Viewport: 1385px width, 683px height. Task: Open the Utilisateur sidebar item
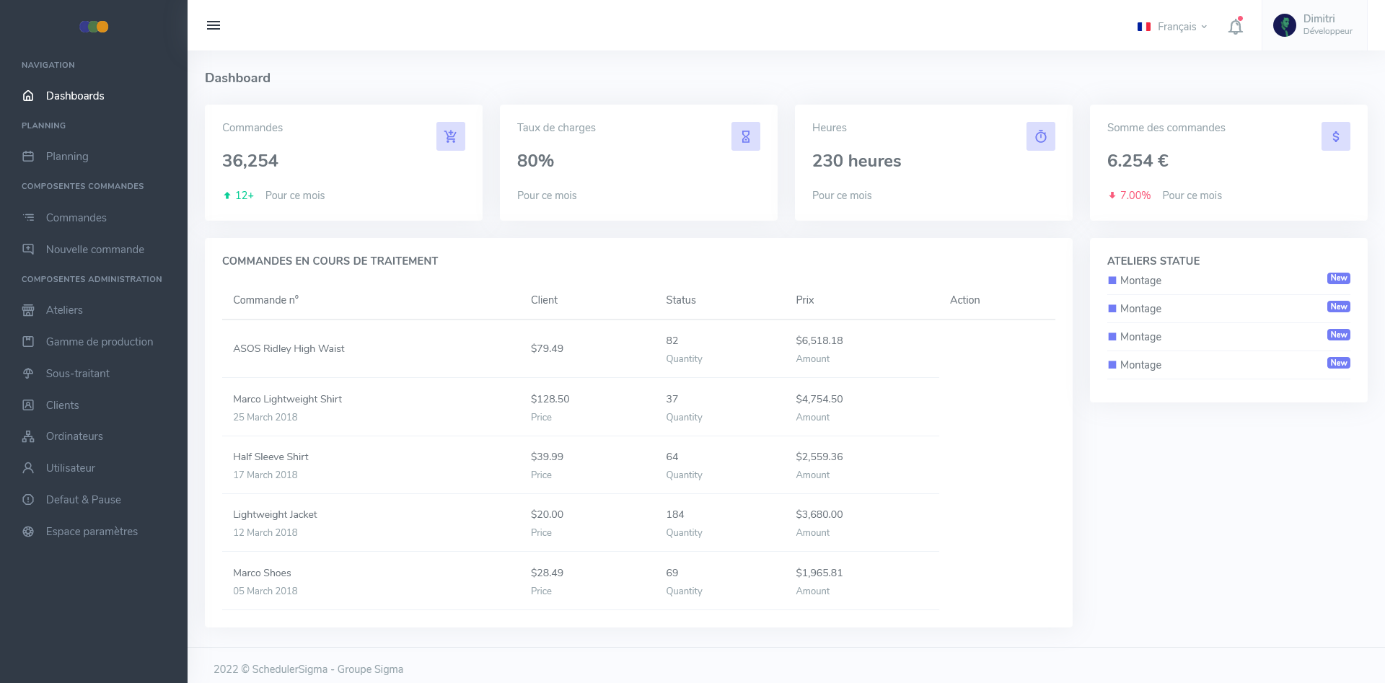coord(93,468)
